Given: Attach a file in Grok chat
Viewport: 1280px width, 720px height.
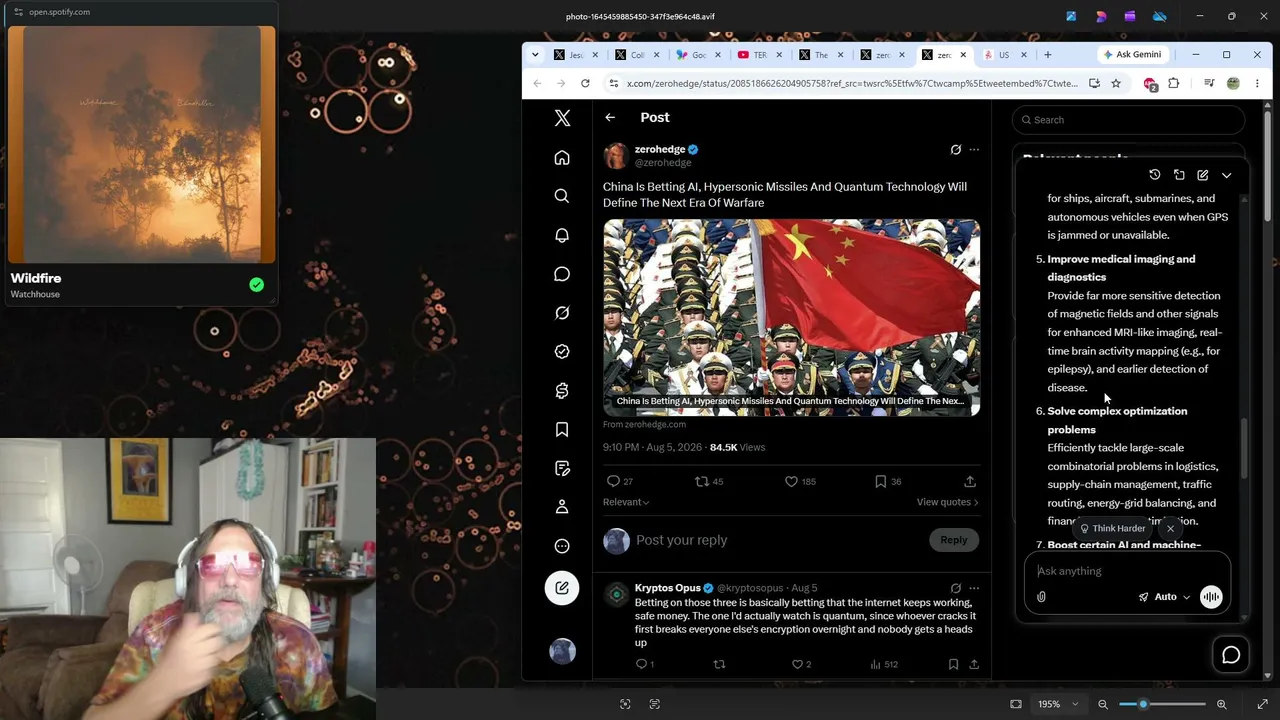Looking at the screenshot, I should coord(1041,597).
